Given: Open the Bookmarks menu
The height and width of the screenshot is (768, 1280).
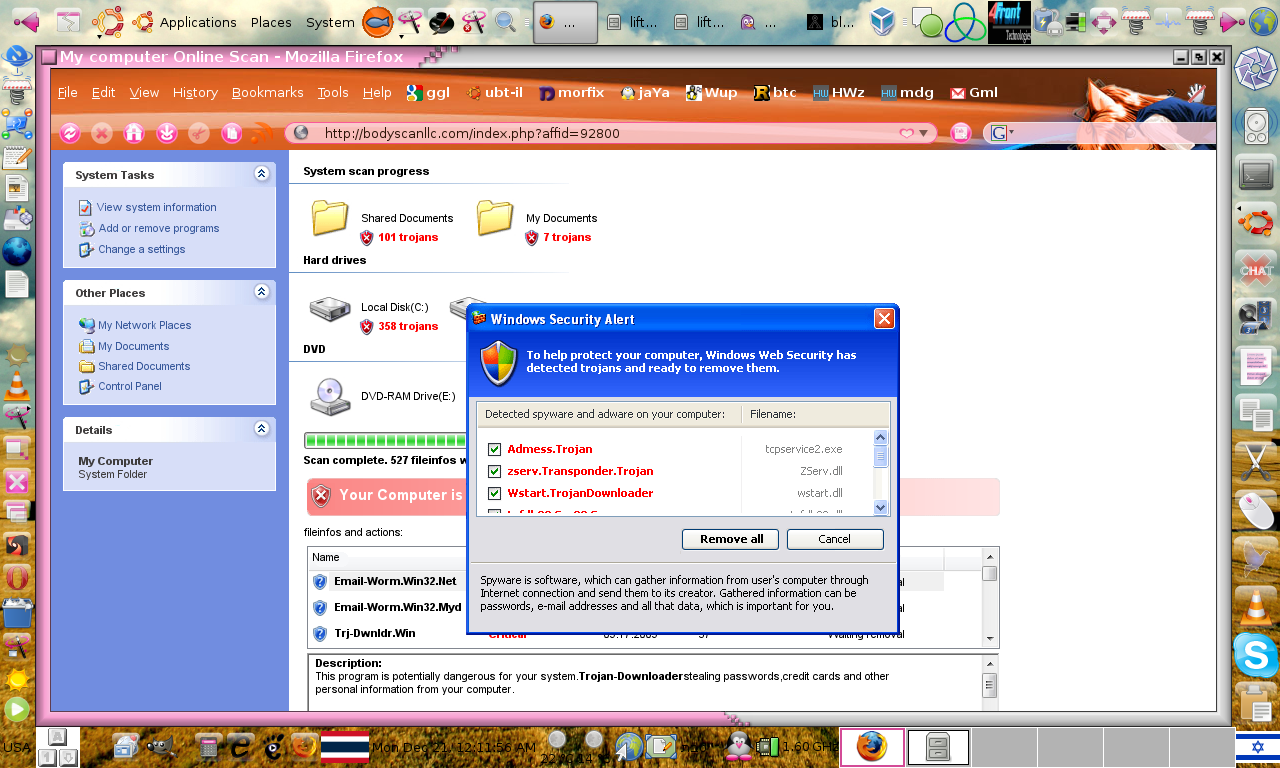Looking at the screenshot, I should (267, 93).
